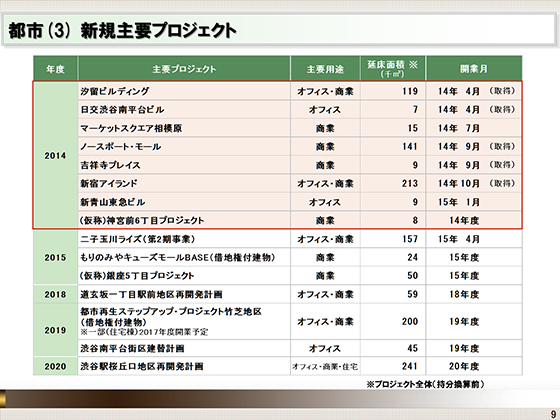Click page number 9

(x=553, y=414)
